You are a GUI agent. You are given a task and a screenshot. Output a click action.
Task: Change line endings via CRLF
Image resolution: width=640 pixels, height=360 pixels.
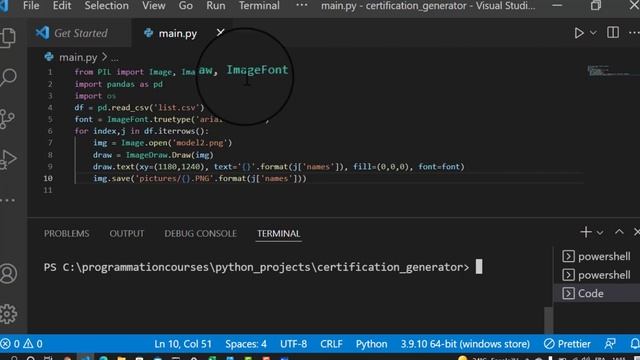[x=331, y=344]
